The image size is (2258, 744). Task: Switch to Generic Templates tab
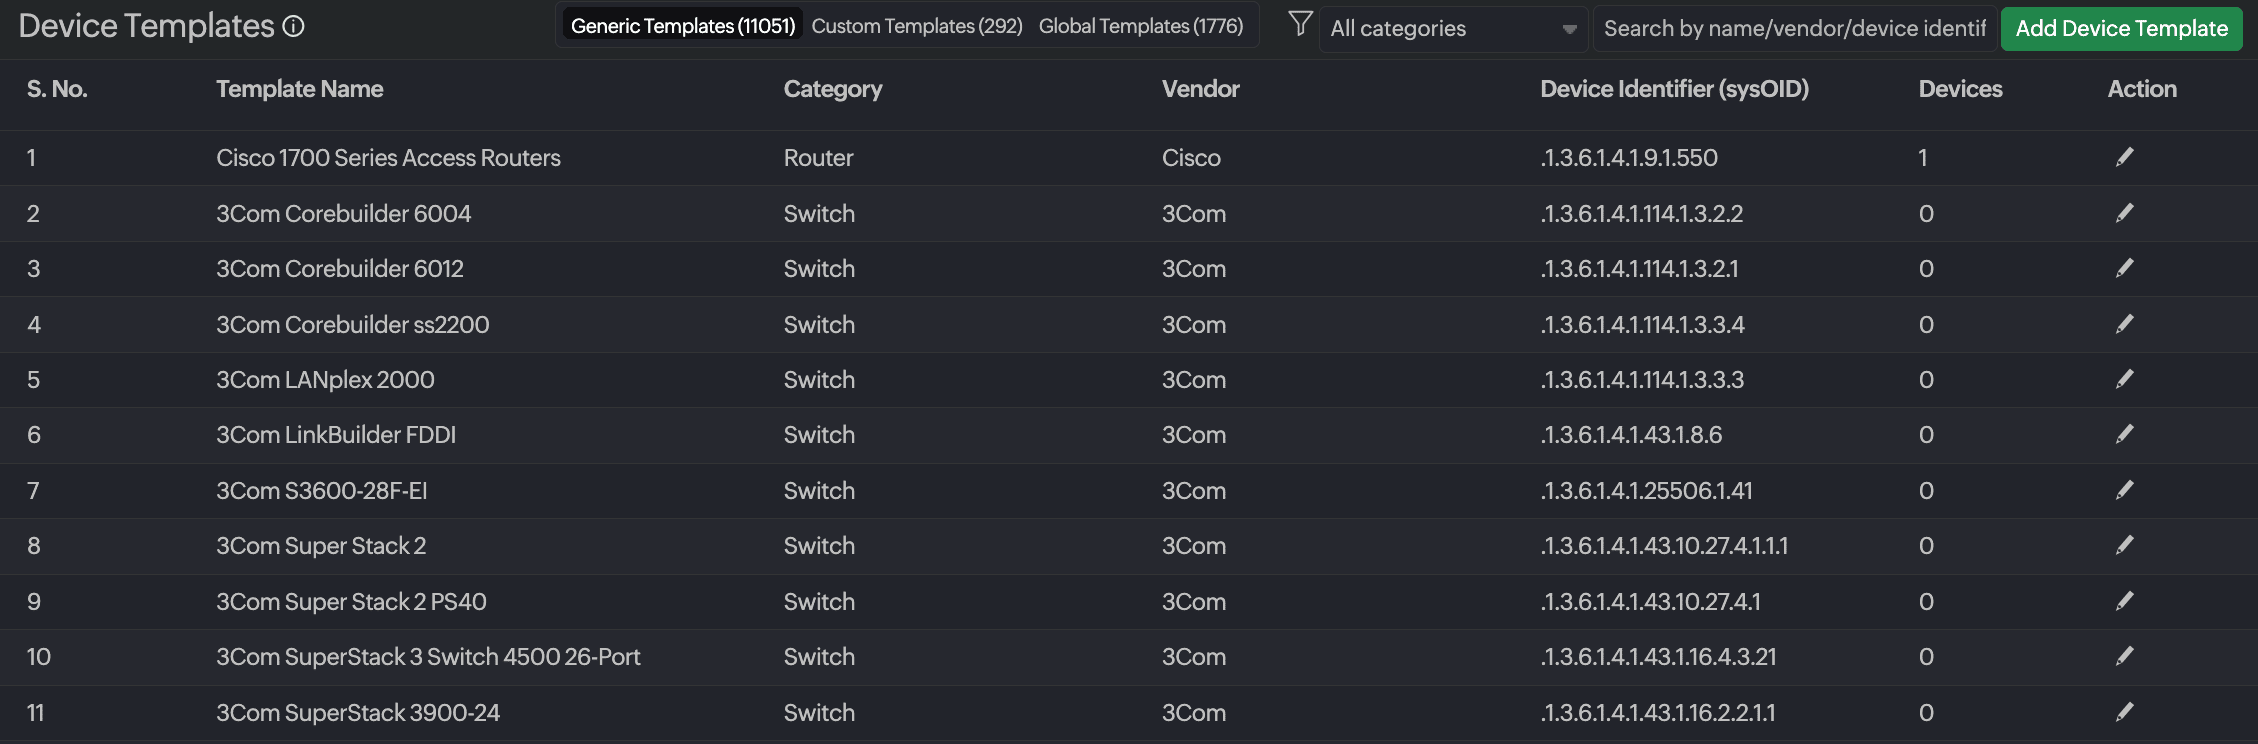coord(683,26)
